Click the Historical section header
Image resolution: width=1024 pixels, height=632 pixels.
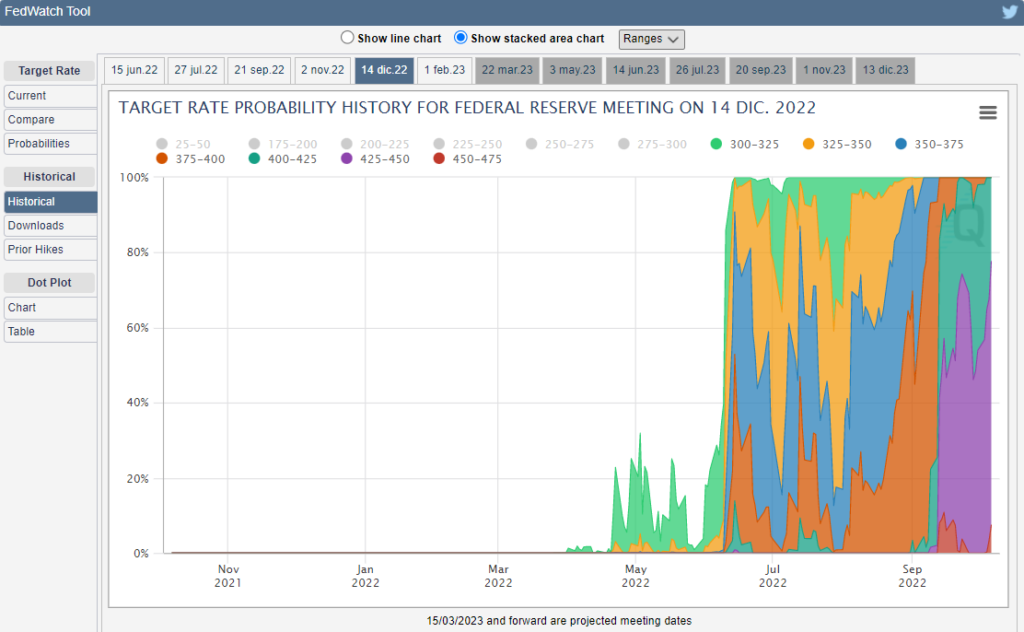pyautogui.click(x=49, y=177)
